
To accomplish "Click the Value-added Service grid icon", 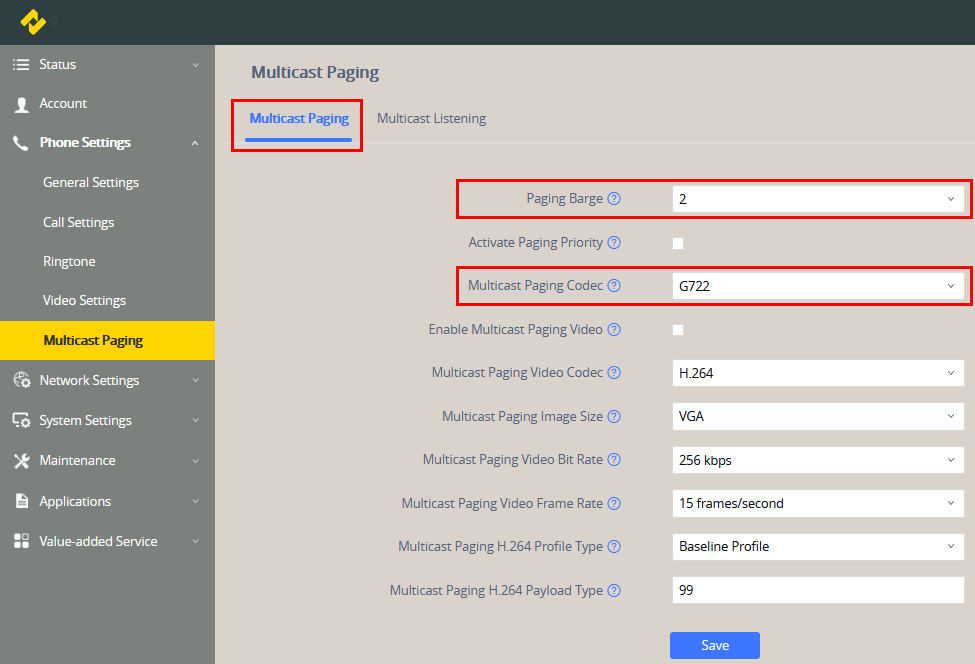I will (21, 541).
